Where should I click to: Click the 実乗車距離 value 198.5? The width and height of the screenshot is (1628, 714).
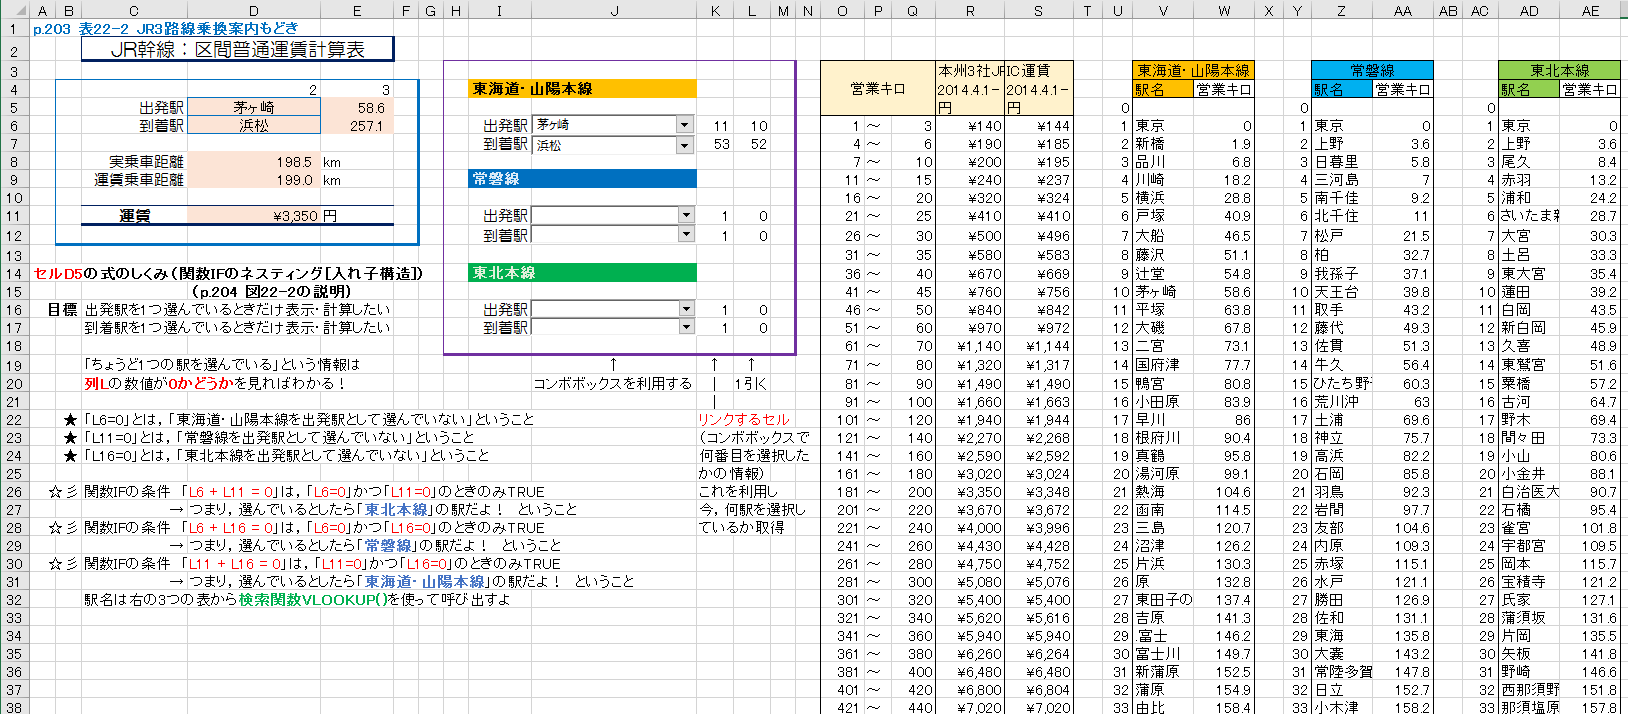pyautogui.click(x=254, y=161)
